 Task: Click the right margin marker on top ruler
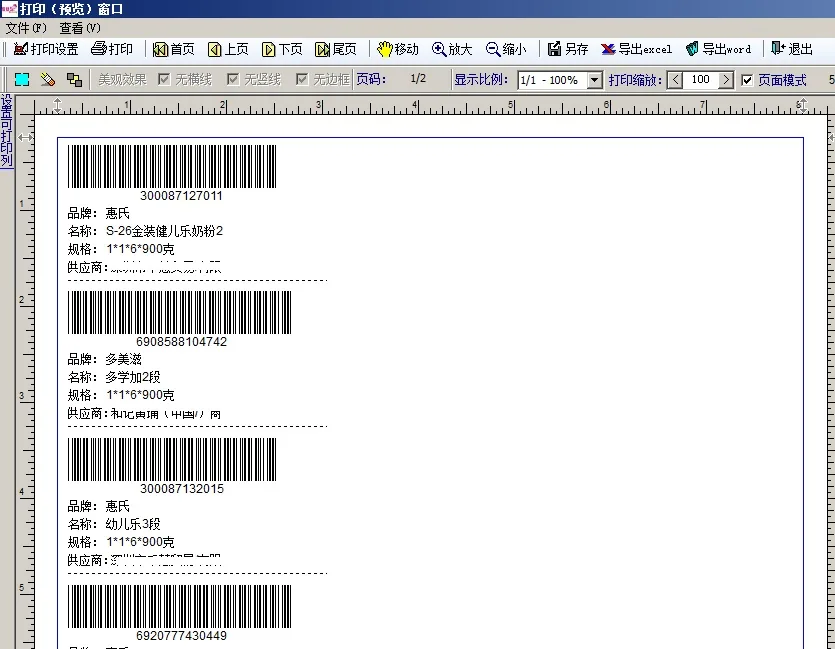802,105
